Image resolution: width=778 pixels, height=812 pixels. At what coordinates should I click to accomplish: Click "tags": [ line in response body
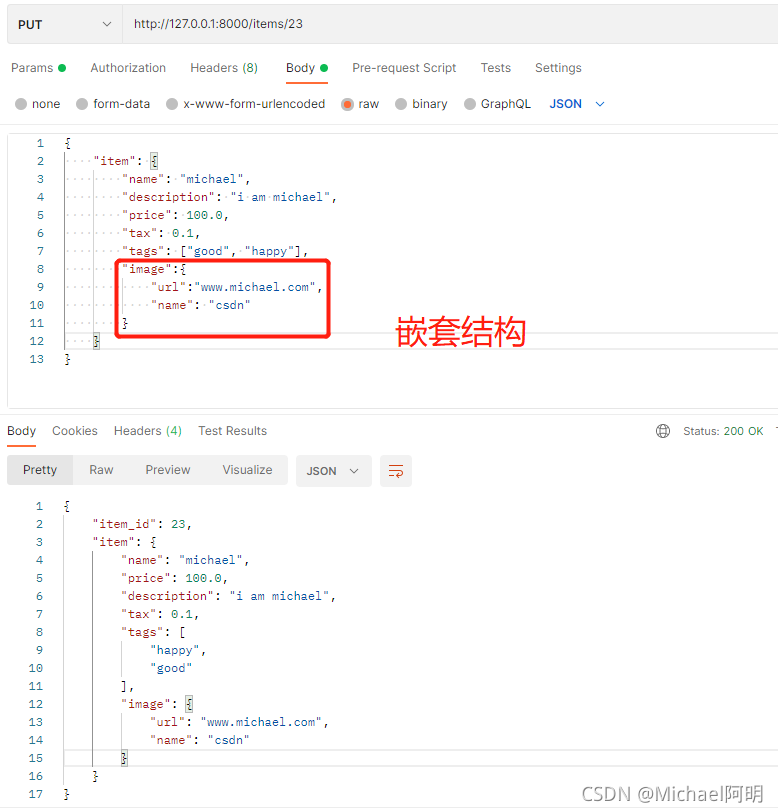coord(154,632)
